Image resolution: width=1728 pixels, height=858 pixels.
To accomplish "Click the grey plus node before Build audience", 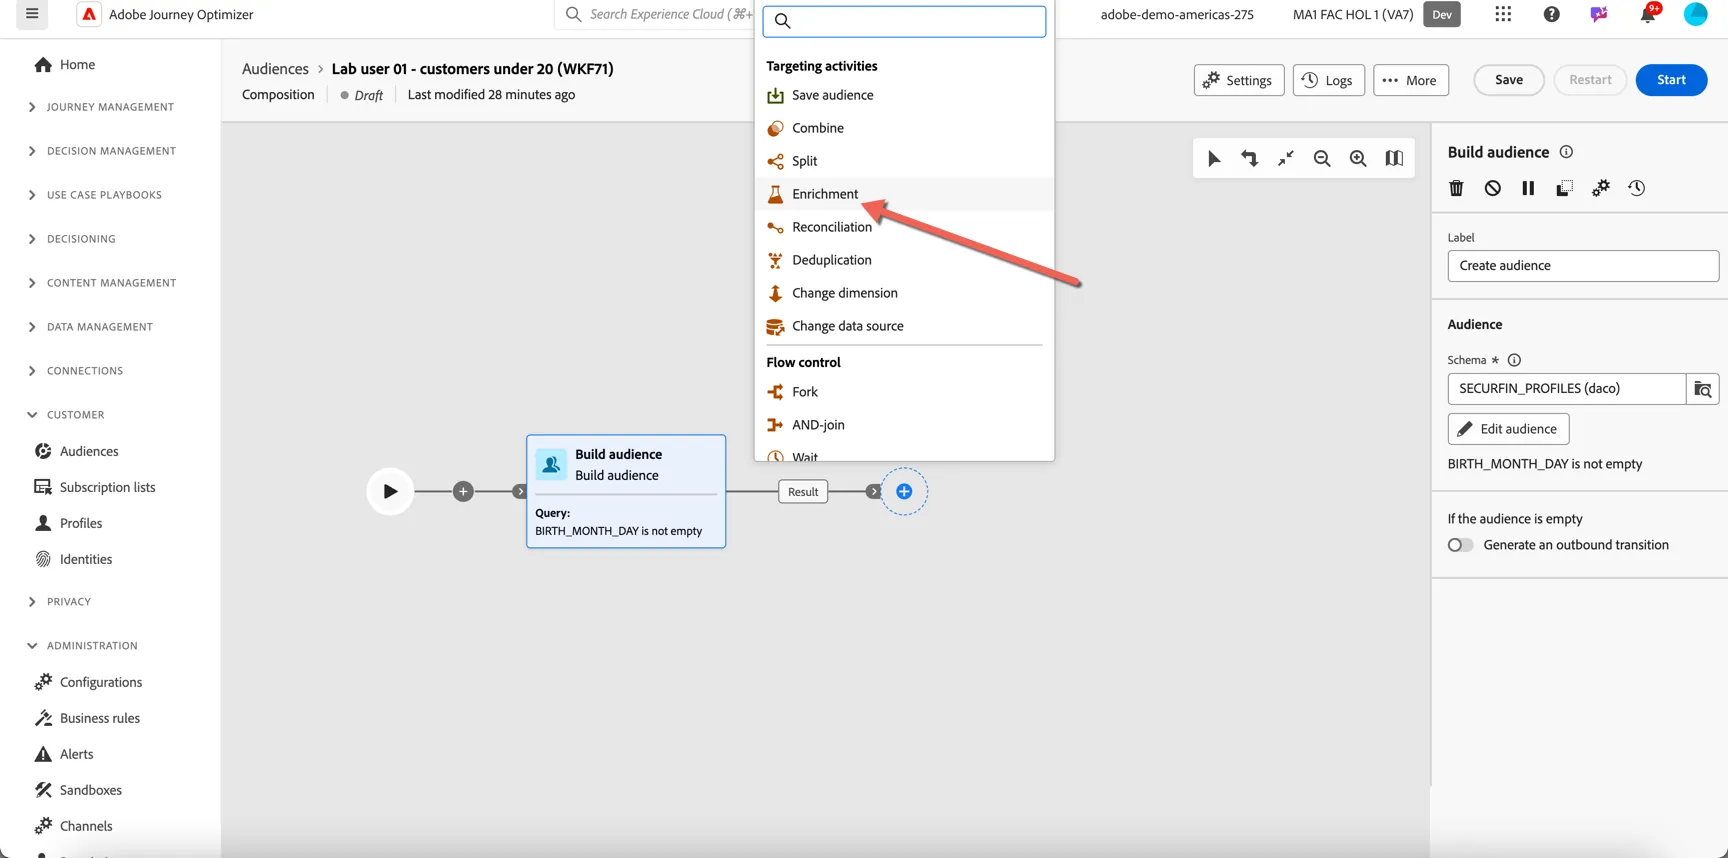I will tap(463, 491).
